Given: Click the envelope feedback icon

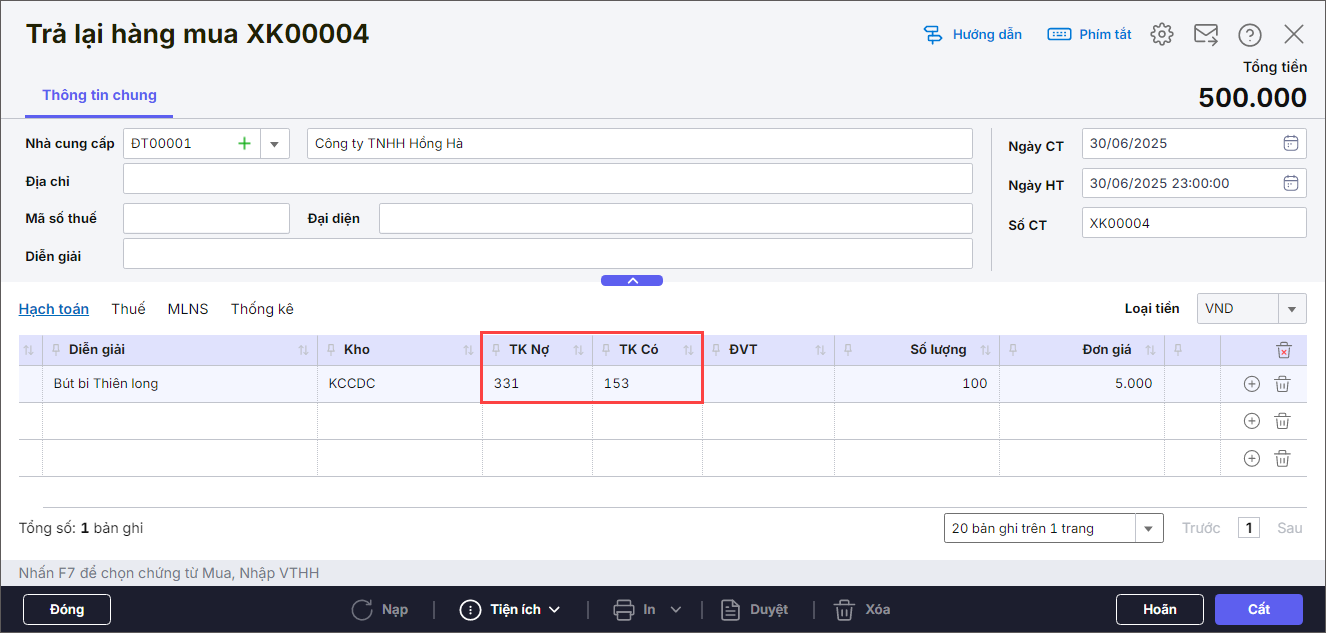Looking at the screenshot, I should 1206,34.
